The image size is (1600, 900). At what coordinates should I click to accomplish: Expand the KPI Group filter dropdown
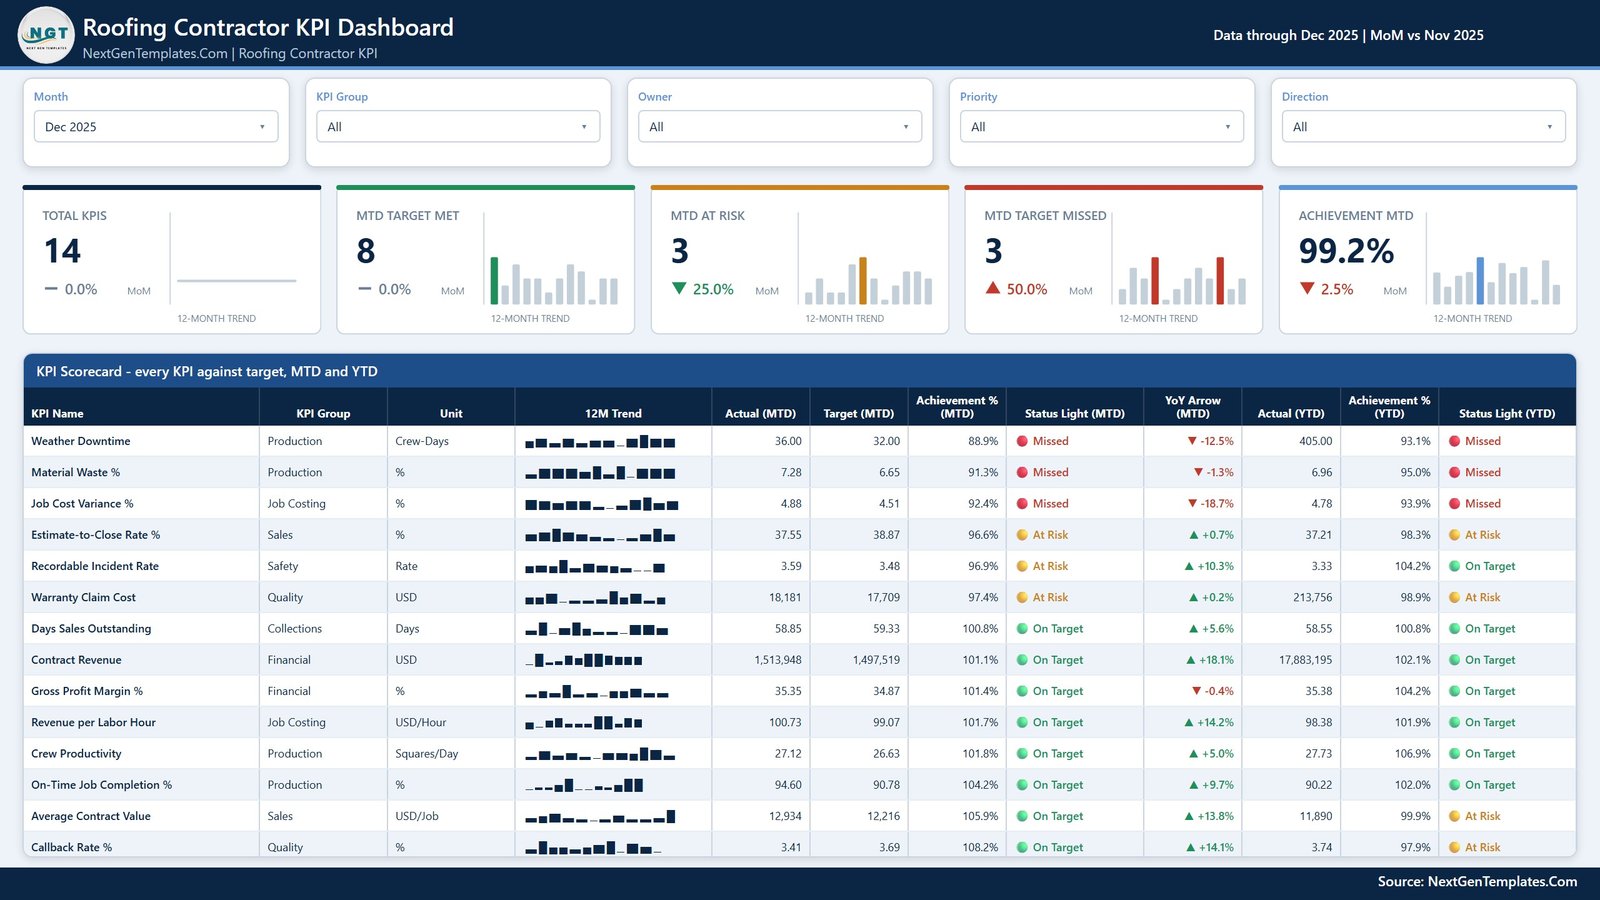pyautogui.click(x=458, y=127)
